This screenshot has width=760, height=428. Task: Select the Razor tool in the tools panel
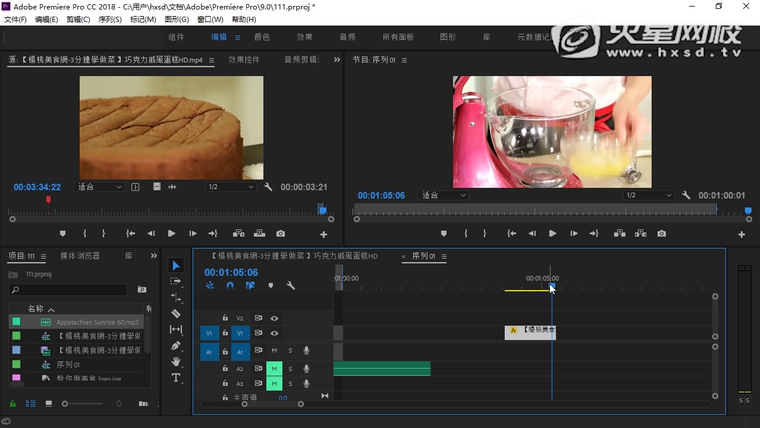176,313
